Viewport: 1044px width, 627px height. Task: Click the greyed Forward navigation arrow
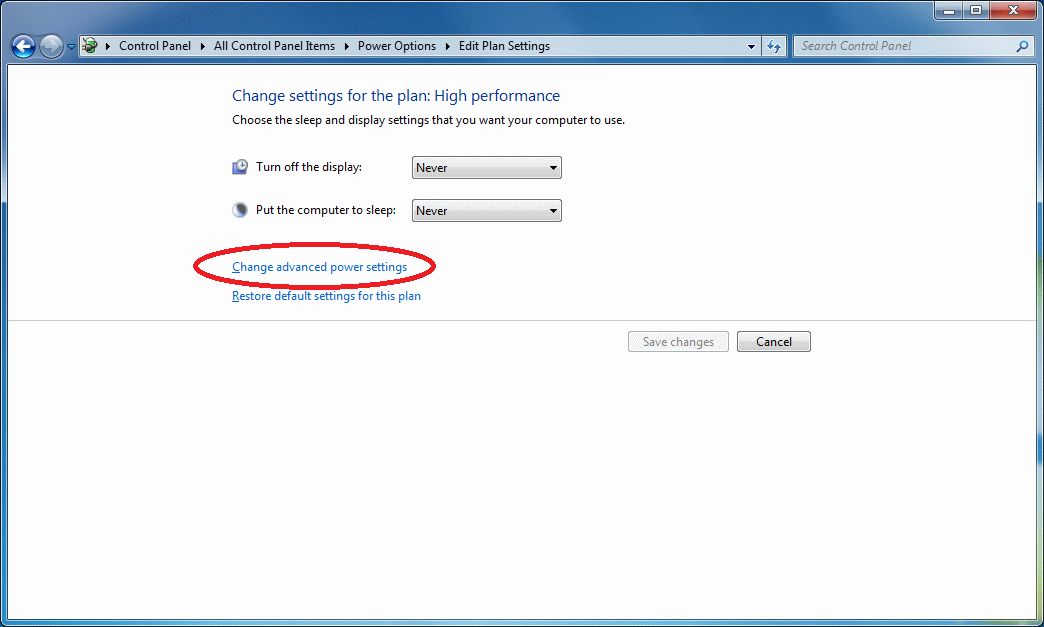pyautogui.click(x=51, y=47)
